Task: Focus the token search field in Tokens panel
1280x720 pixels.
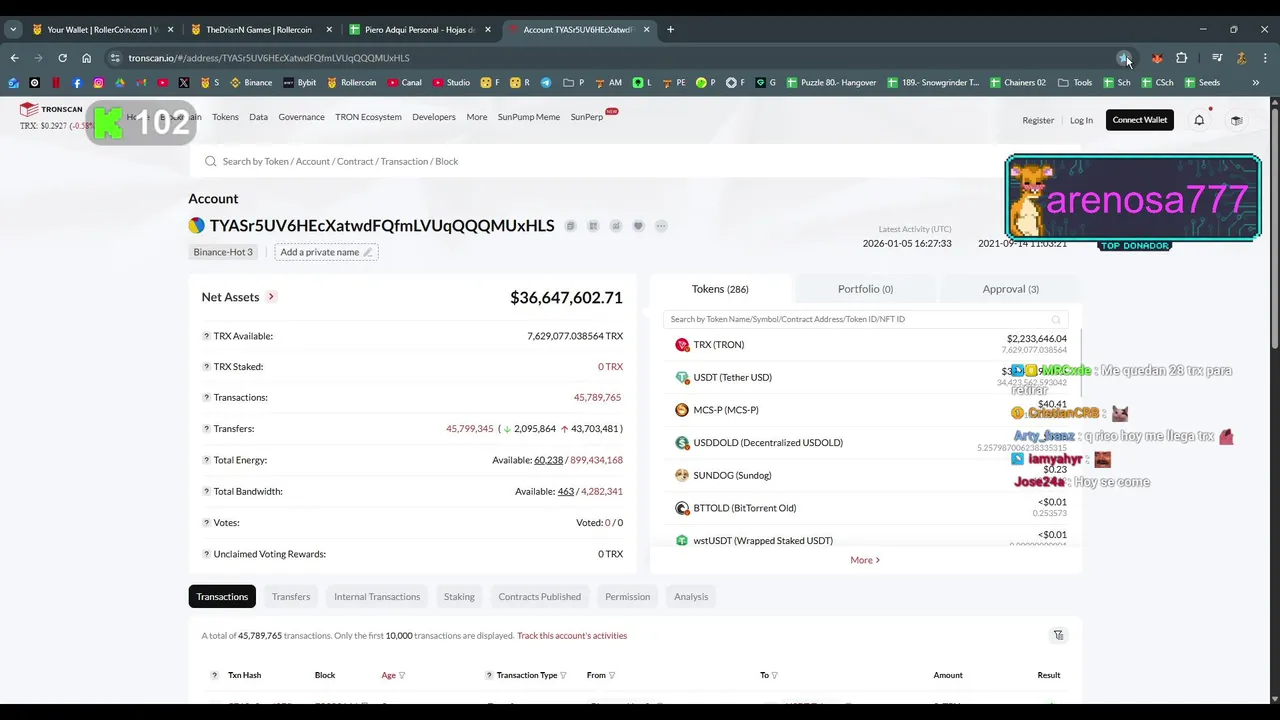Action: click(865, 319)
